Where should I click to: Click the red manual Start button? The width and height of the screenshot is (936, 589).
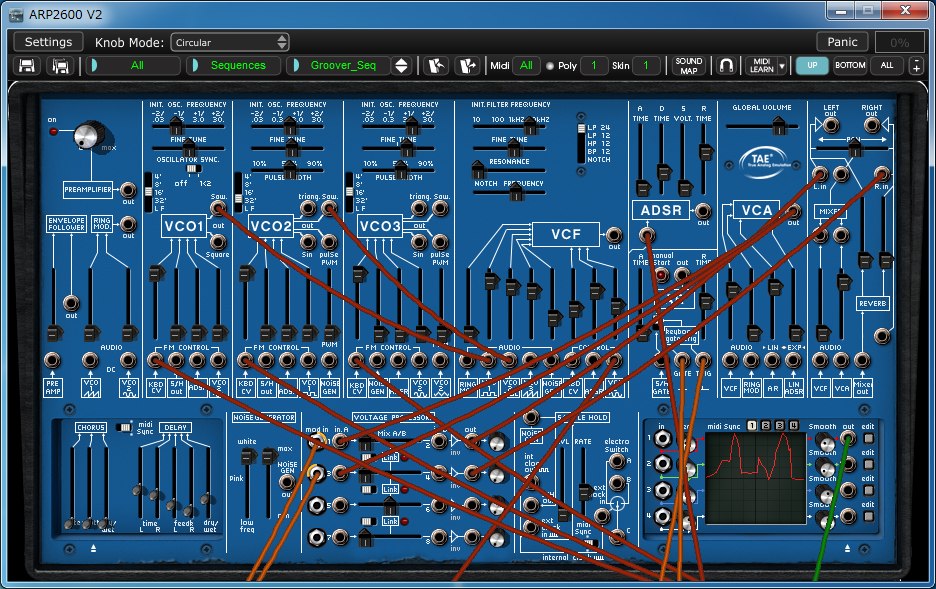(x=661, y=275)
